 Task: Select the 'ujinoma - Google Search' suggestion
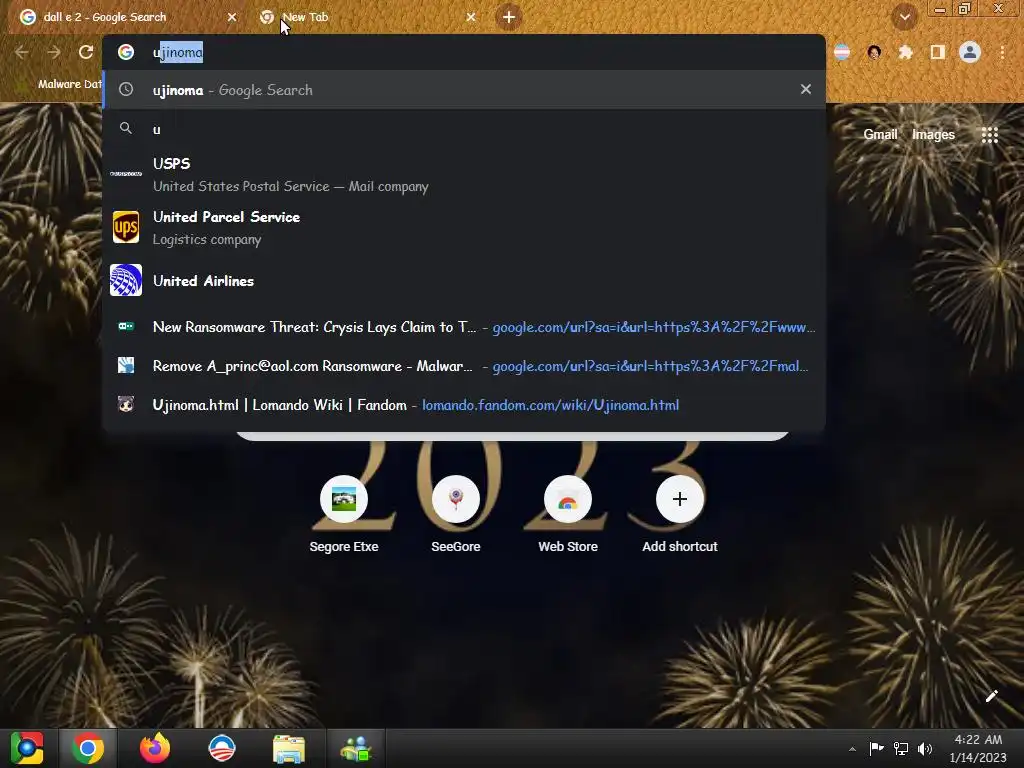point(464,89)
